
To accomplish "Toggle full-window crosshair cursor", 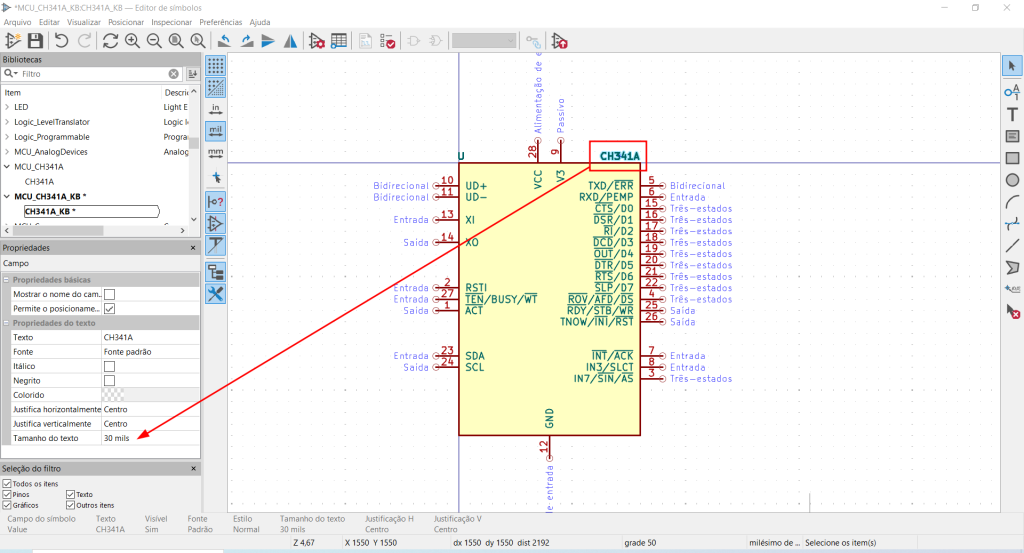I will pyautogui.click(x=216, y=178).
